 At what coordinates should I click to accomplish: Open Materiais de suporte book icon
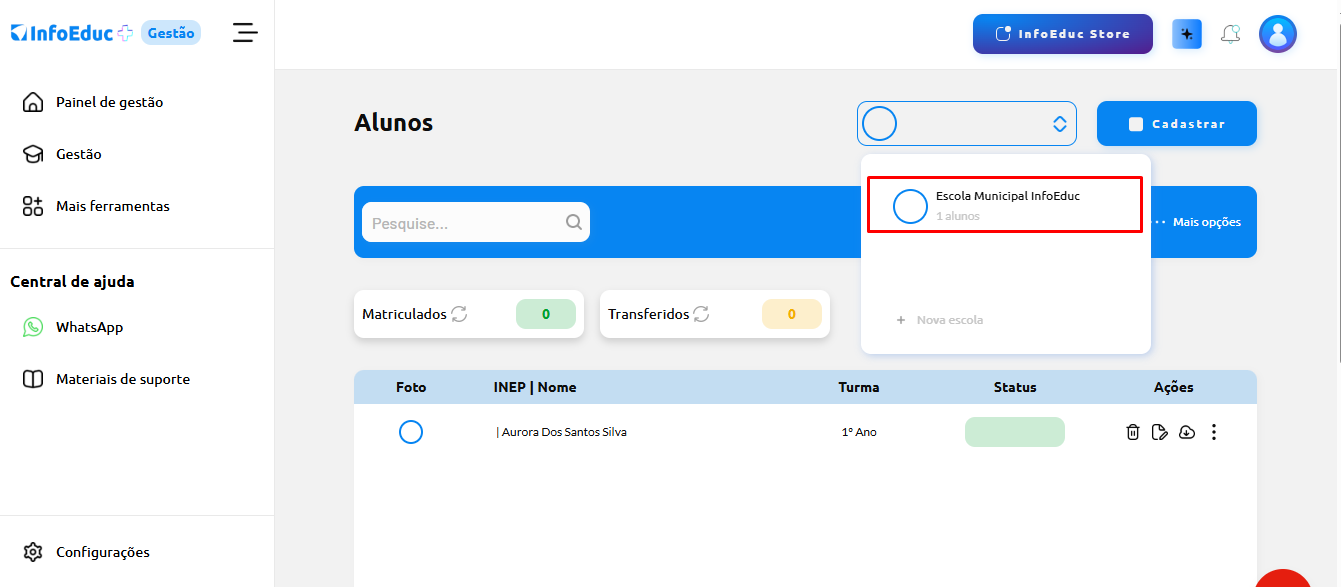(33, 379)
